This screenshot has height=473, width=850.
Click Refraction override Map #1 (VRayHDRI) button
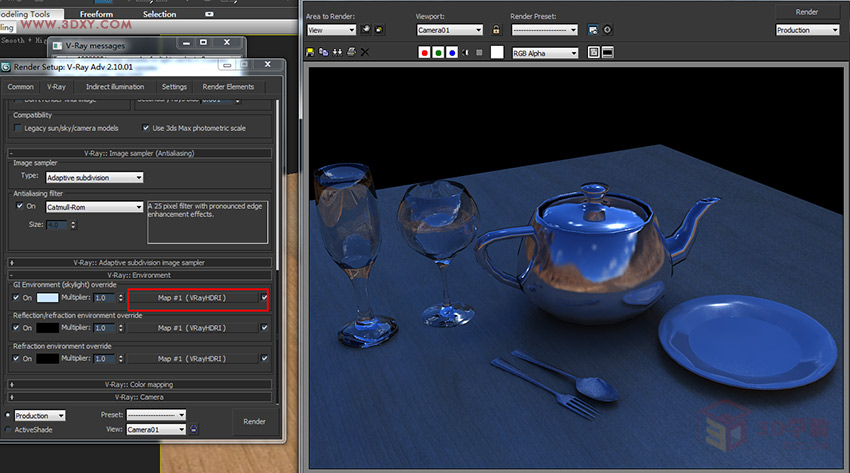tap(192, 359)
